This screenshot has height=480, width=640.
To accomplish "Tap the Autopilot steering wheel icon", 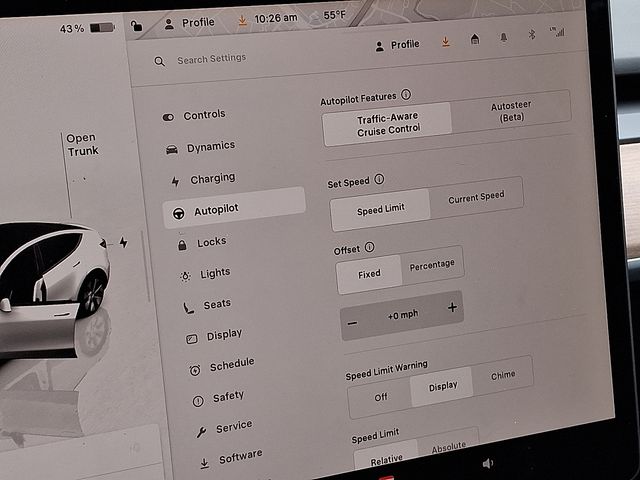I will click(178, 213).
